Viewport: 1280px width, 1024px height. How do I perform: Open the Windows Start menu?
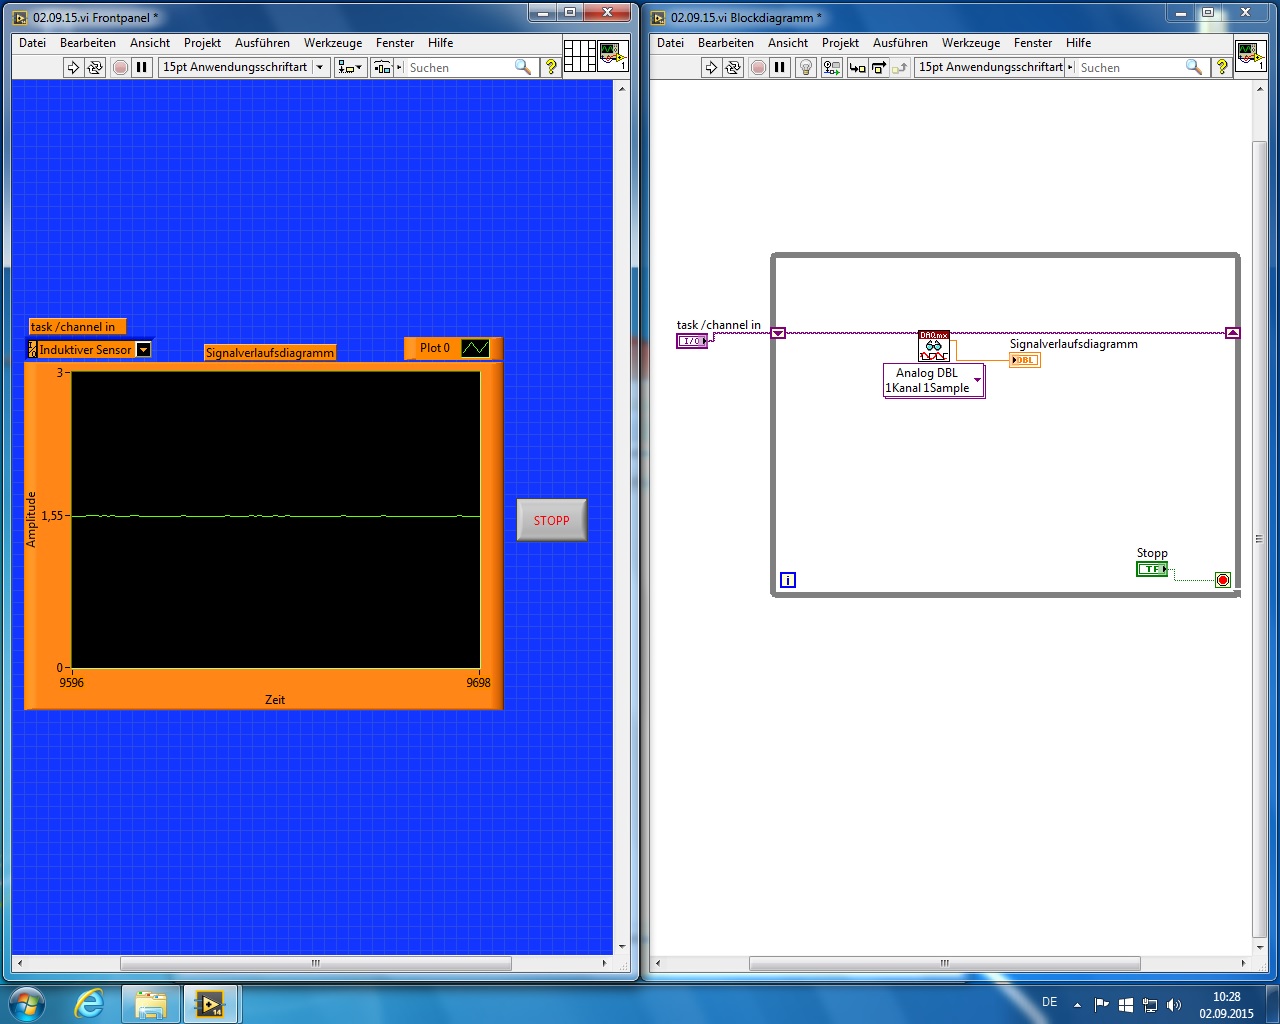point(26,1003)
